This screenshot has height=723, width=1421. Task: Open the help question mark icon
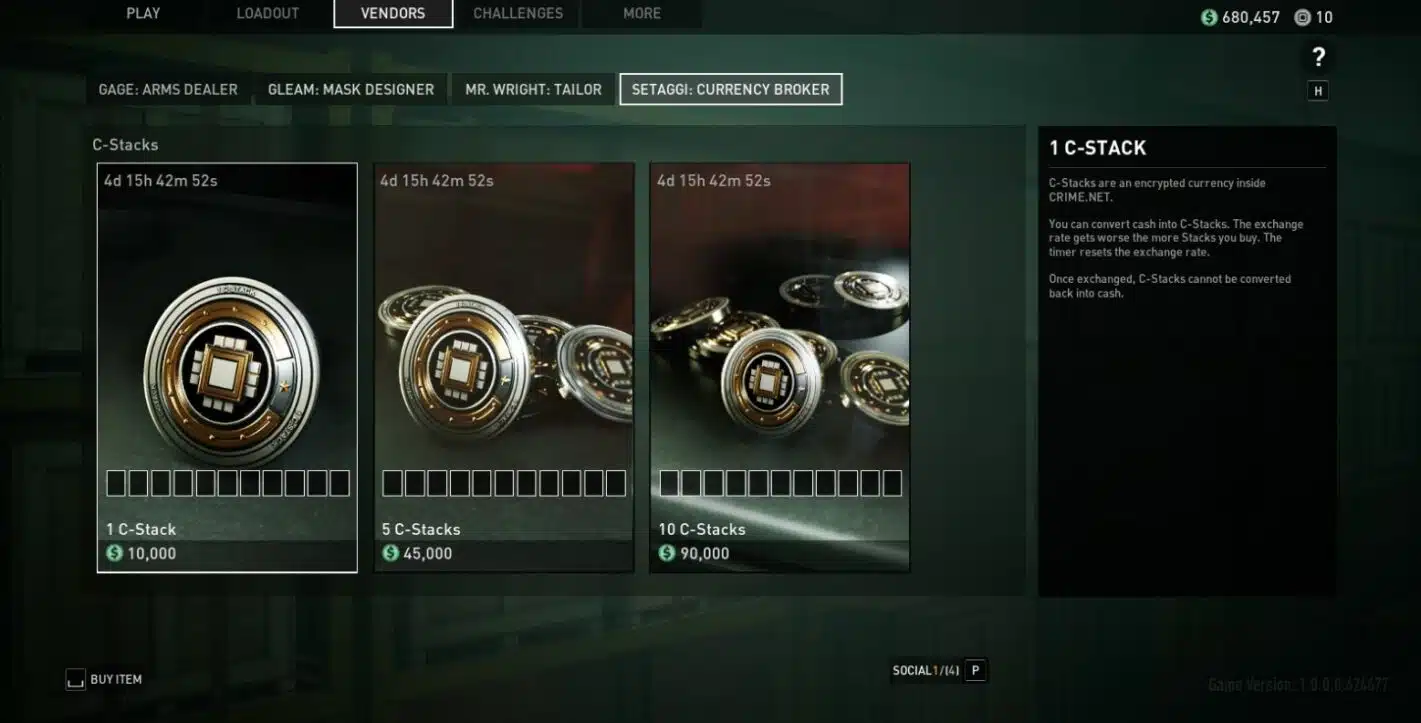tap(1318, 58)
